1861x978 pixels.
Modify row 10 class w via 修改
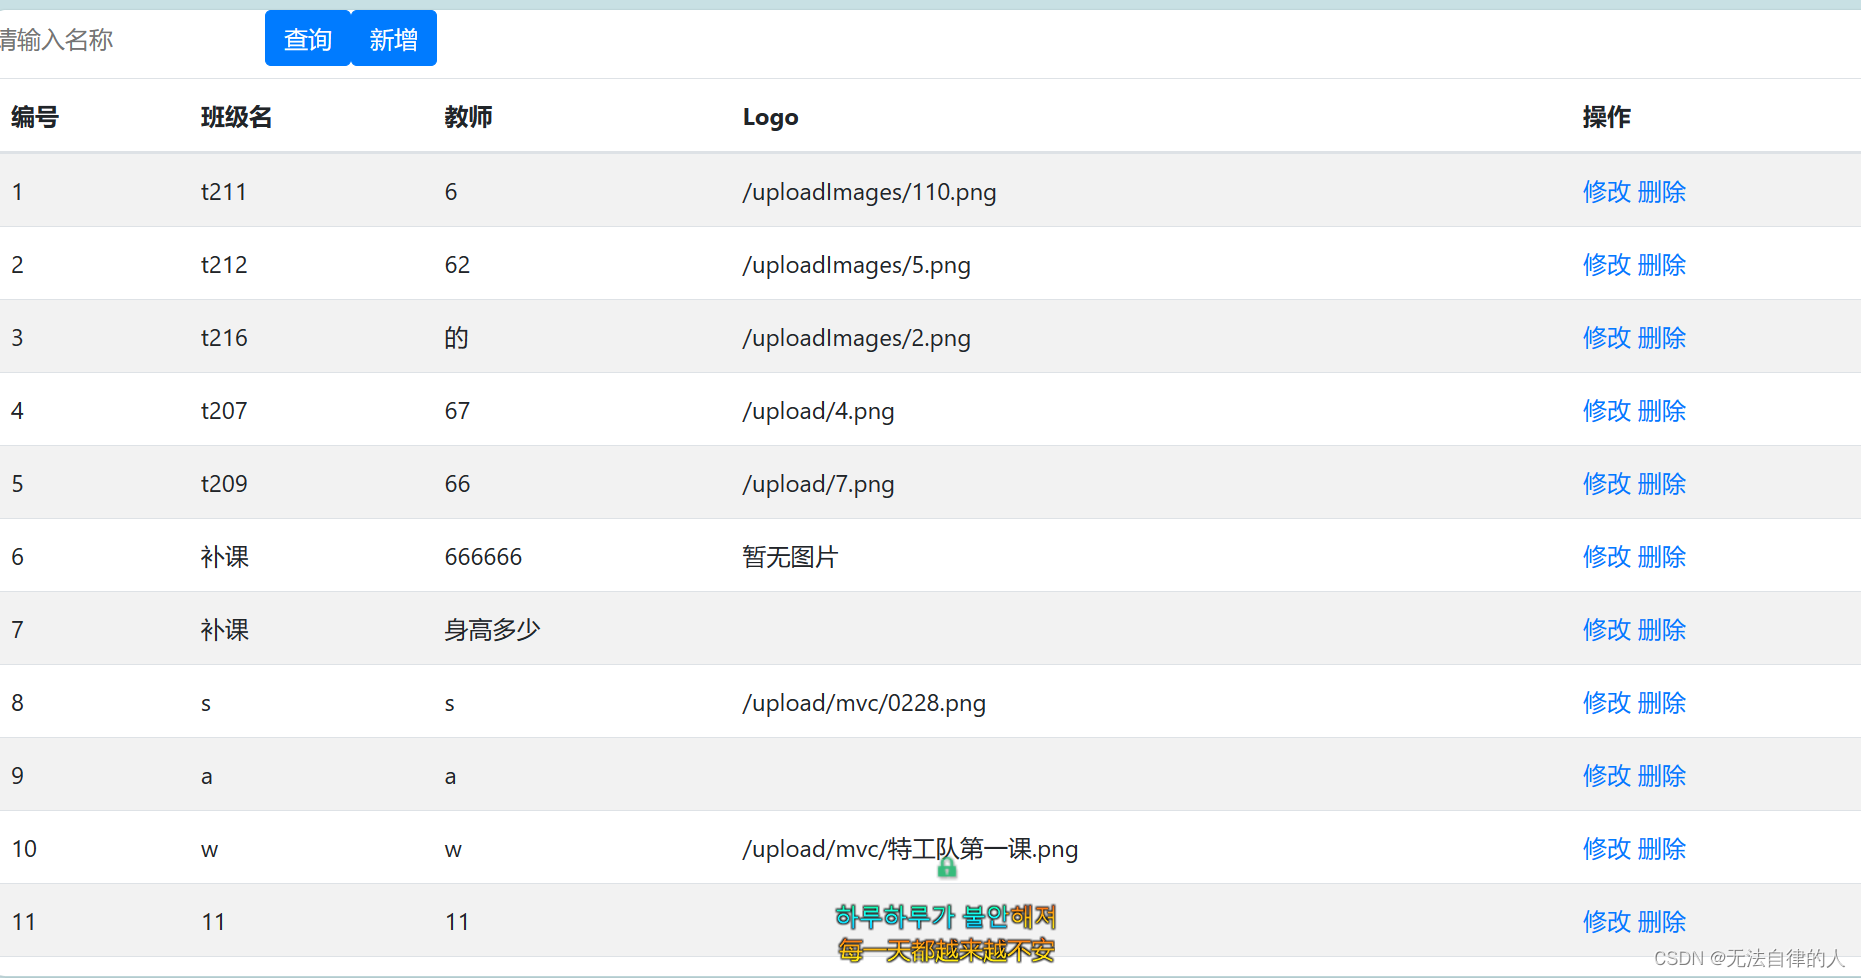pyautogui.click(x=1607, y=848)
